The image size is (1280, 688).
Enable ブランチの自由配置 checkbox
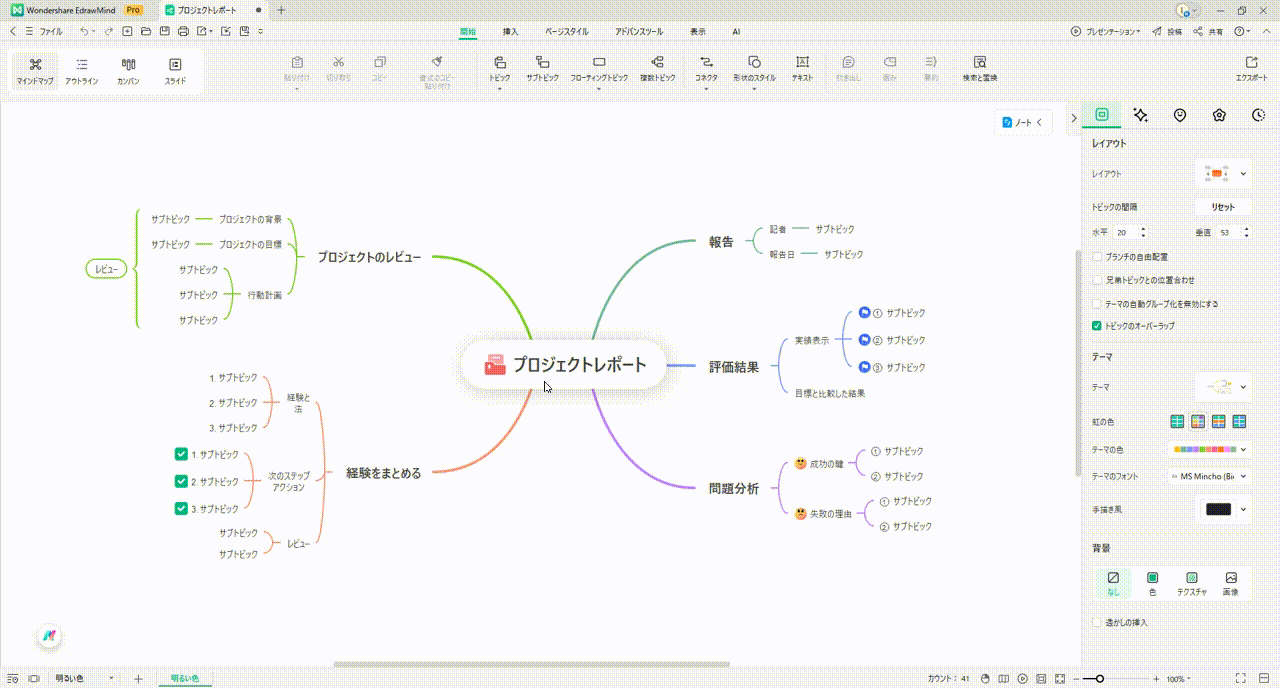pyautogui.click(x=1096, y=257)
